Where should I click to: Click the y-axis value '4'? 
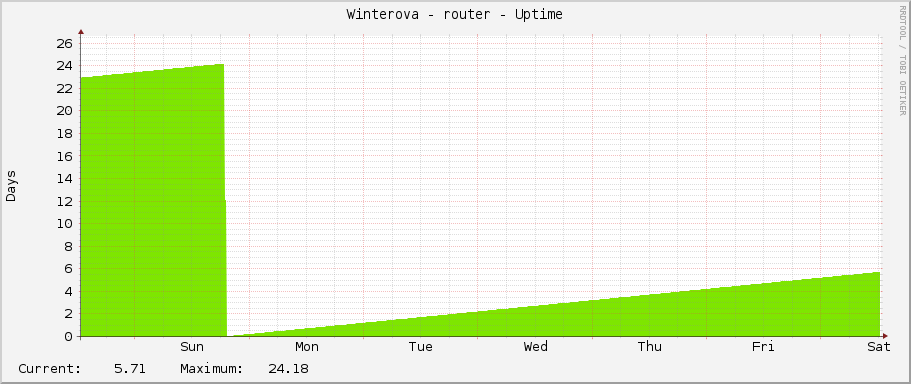coord(69,292)
